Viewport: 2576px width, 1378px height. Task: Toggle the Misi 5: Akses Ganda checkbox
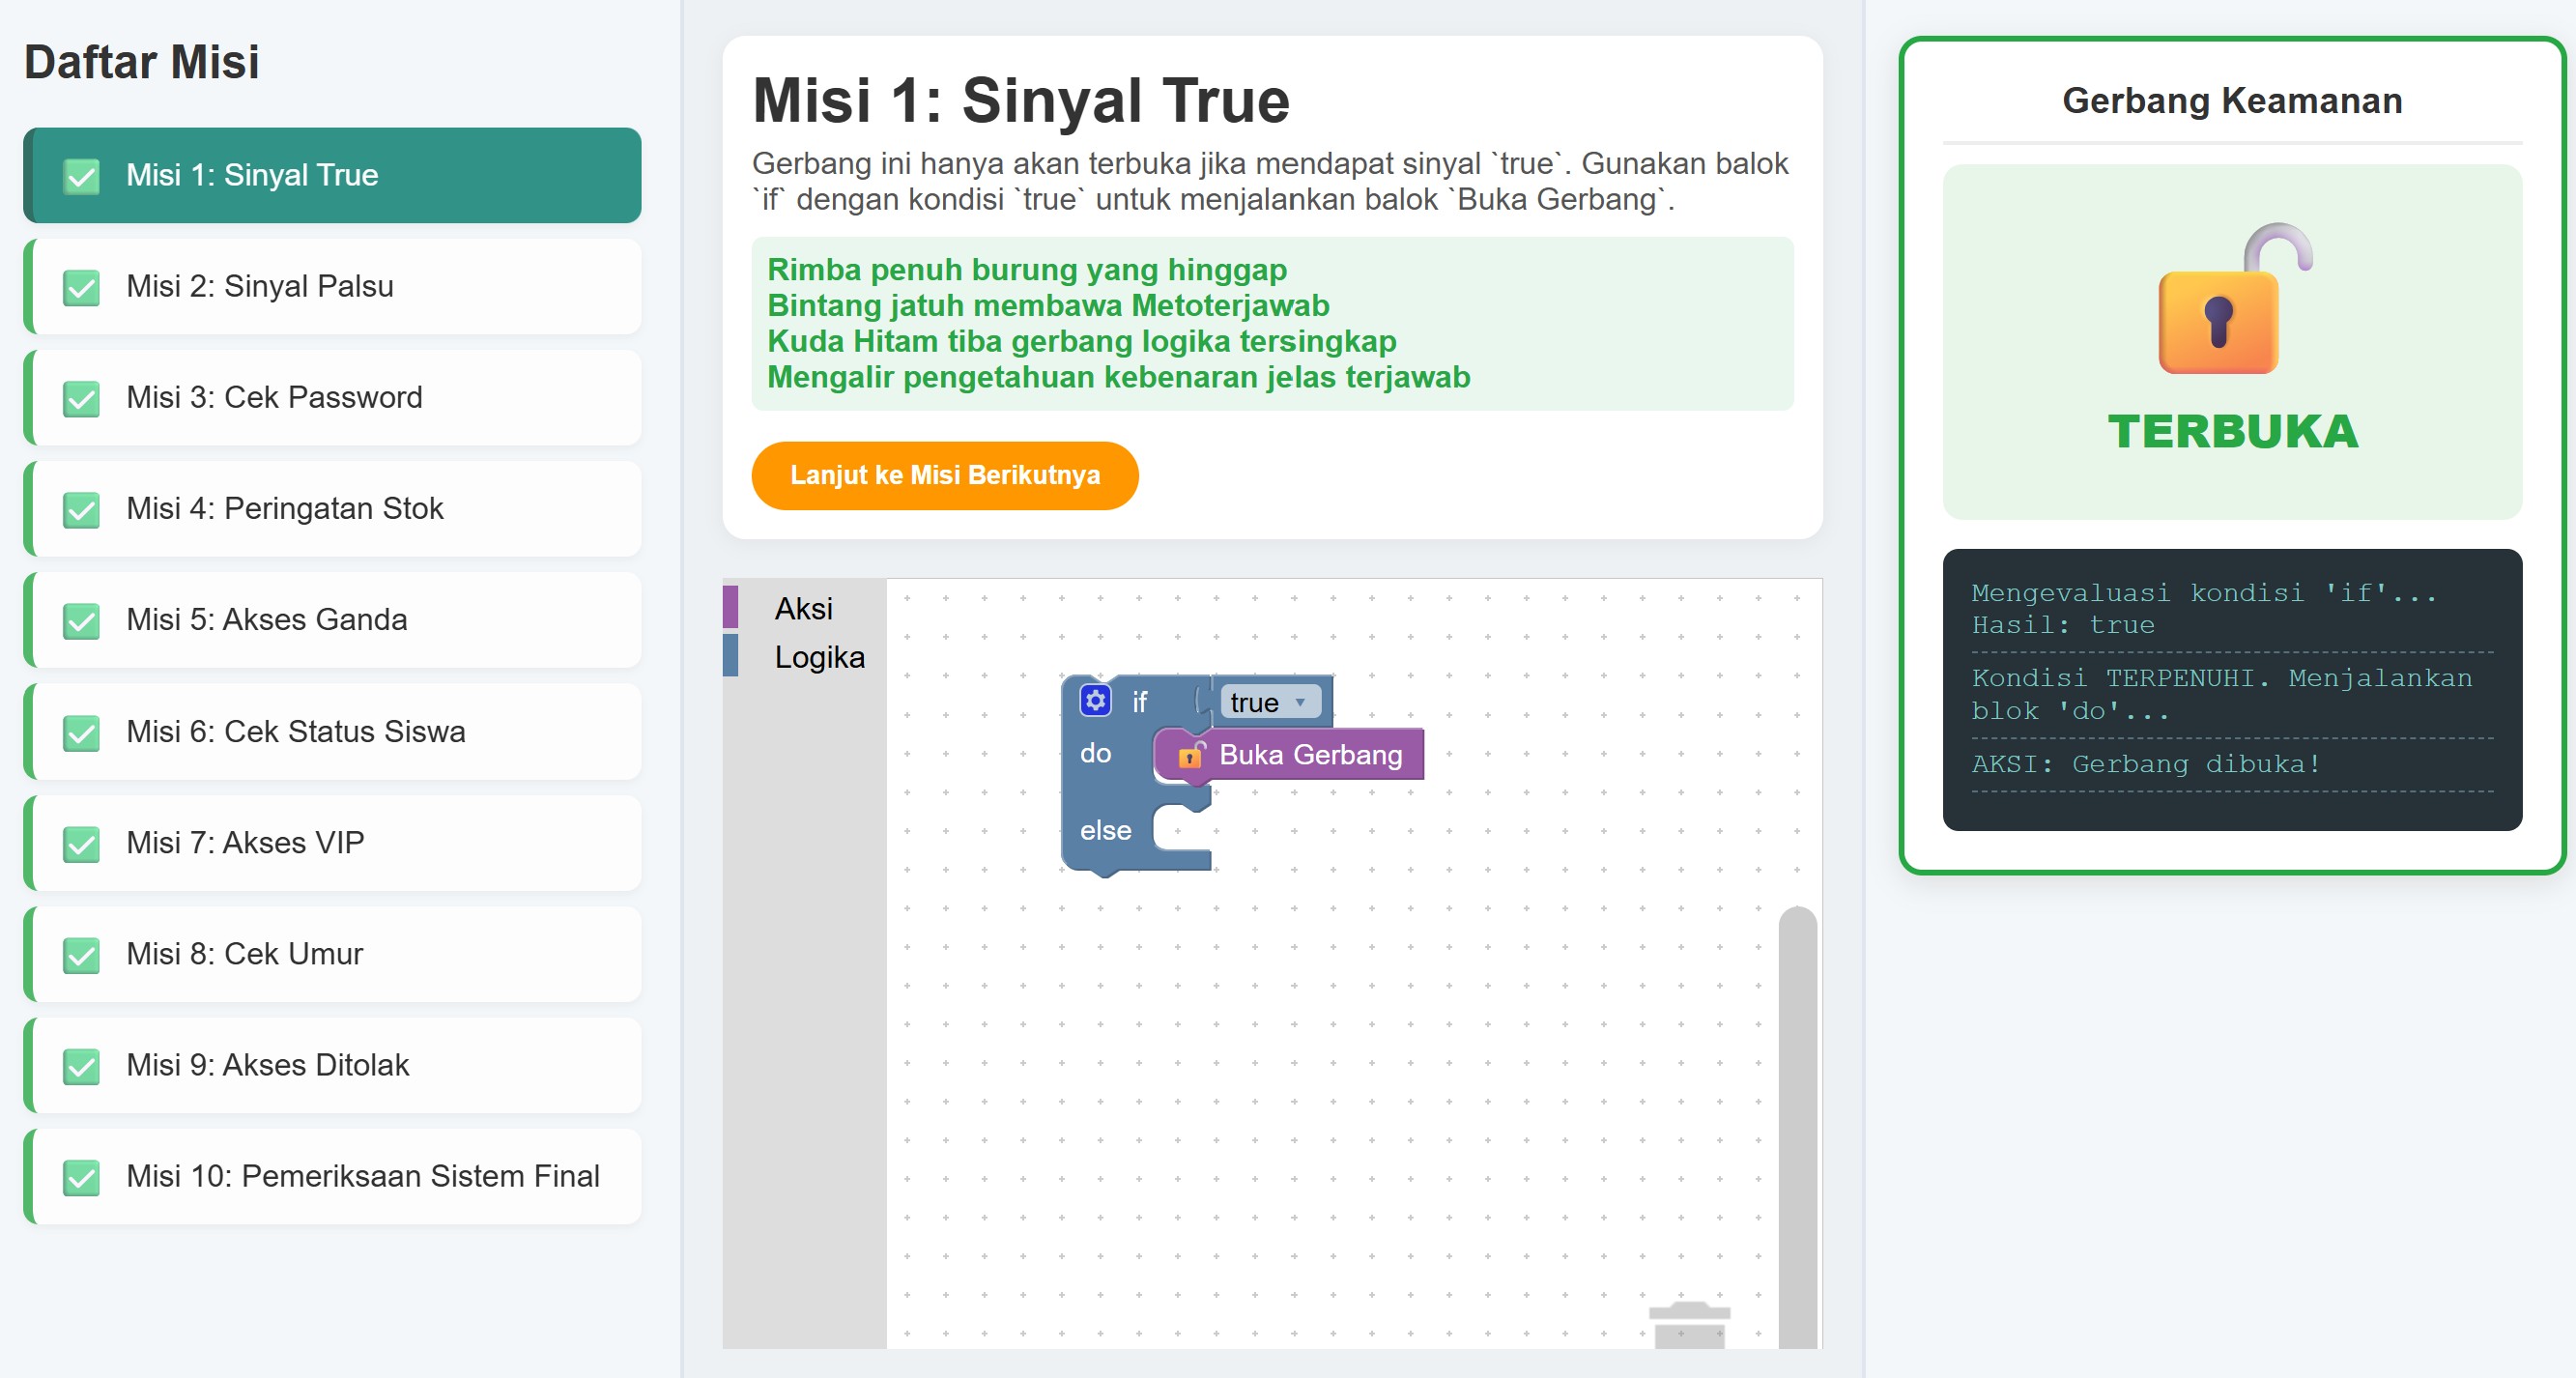[81, 620]
